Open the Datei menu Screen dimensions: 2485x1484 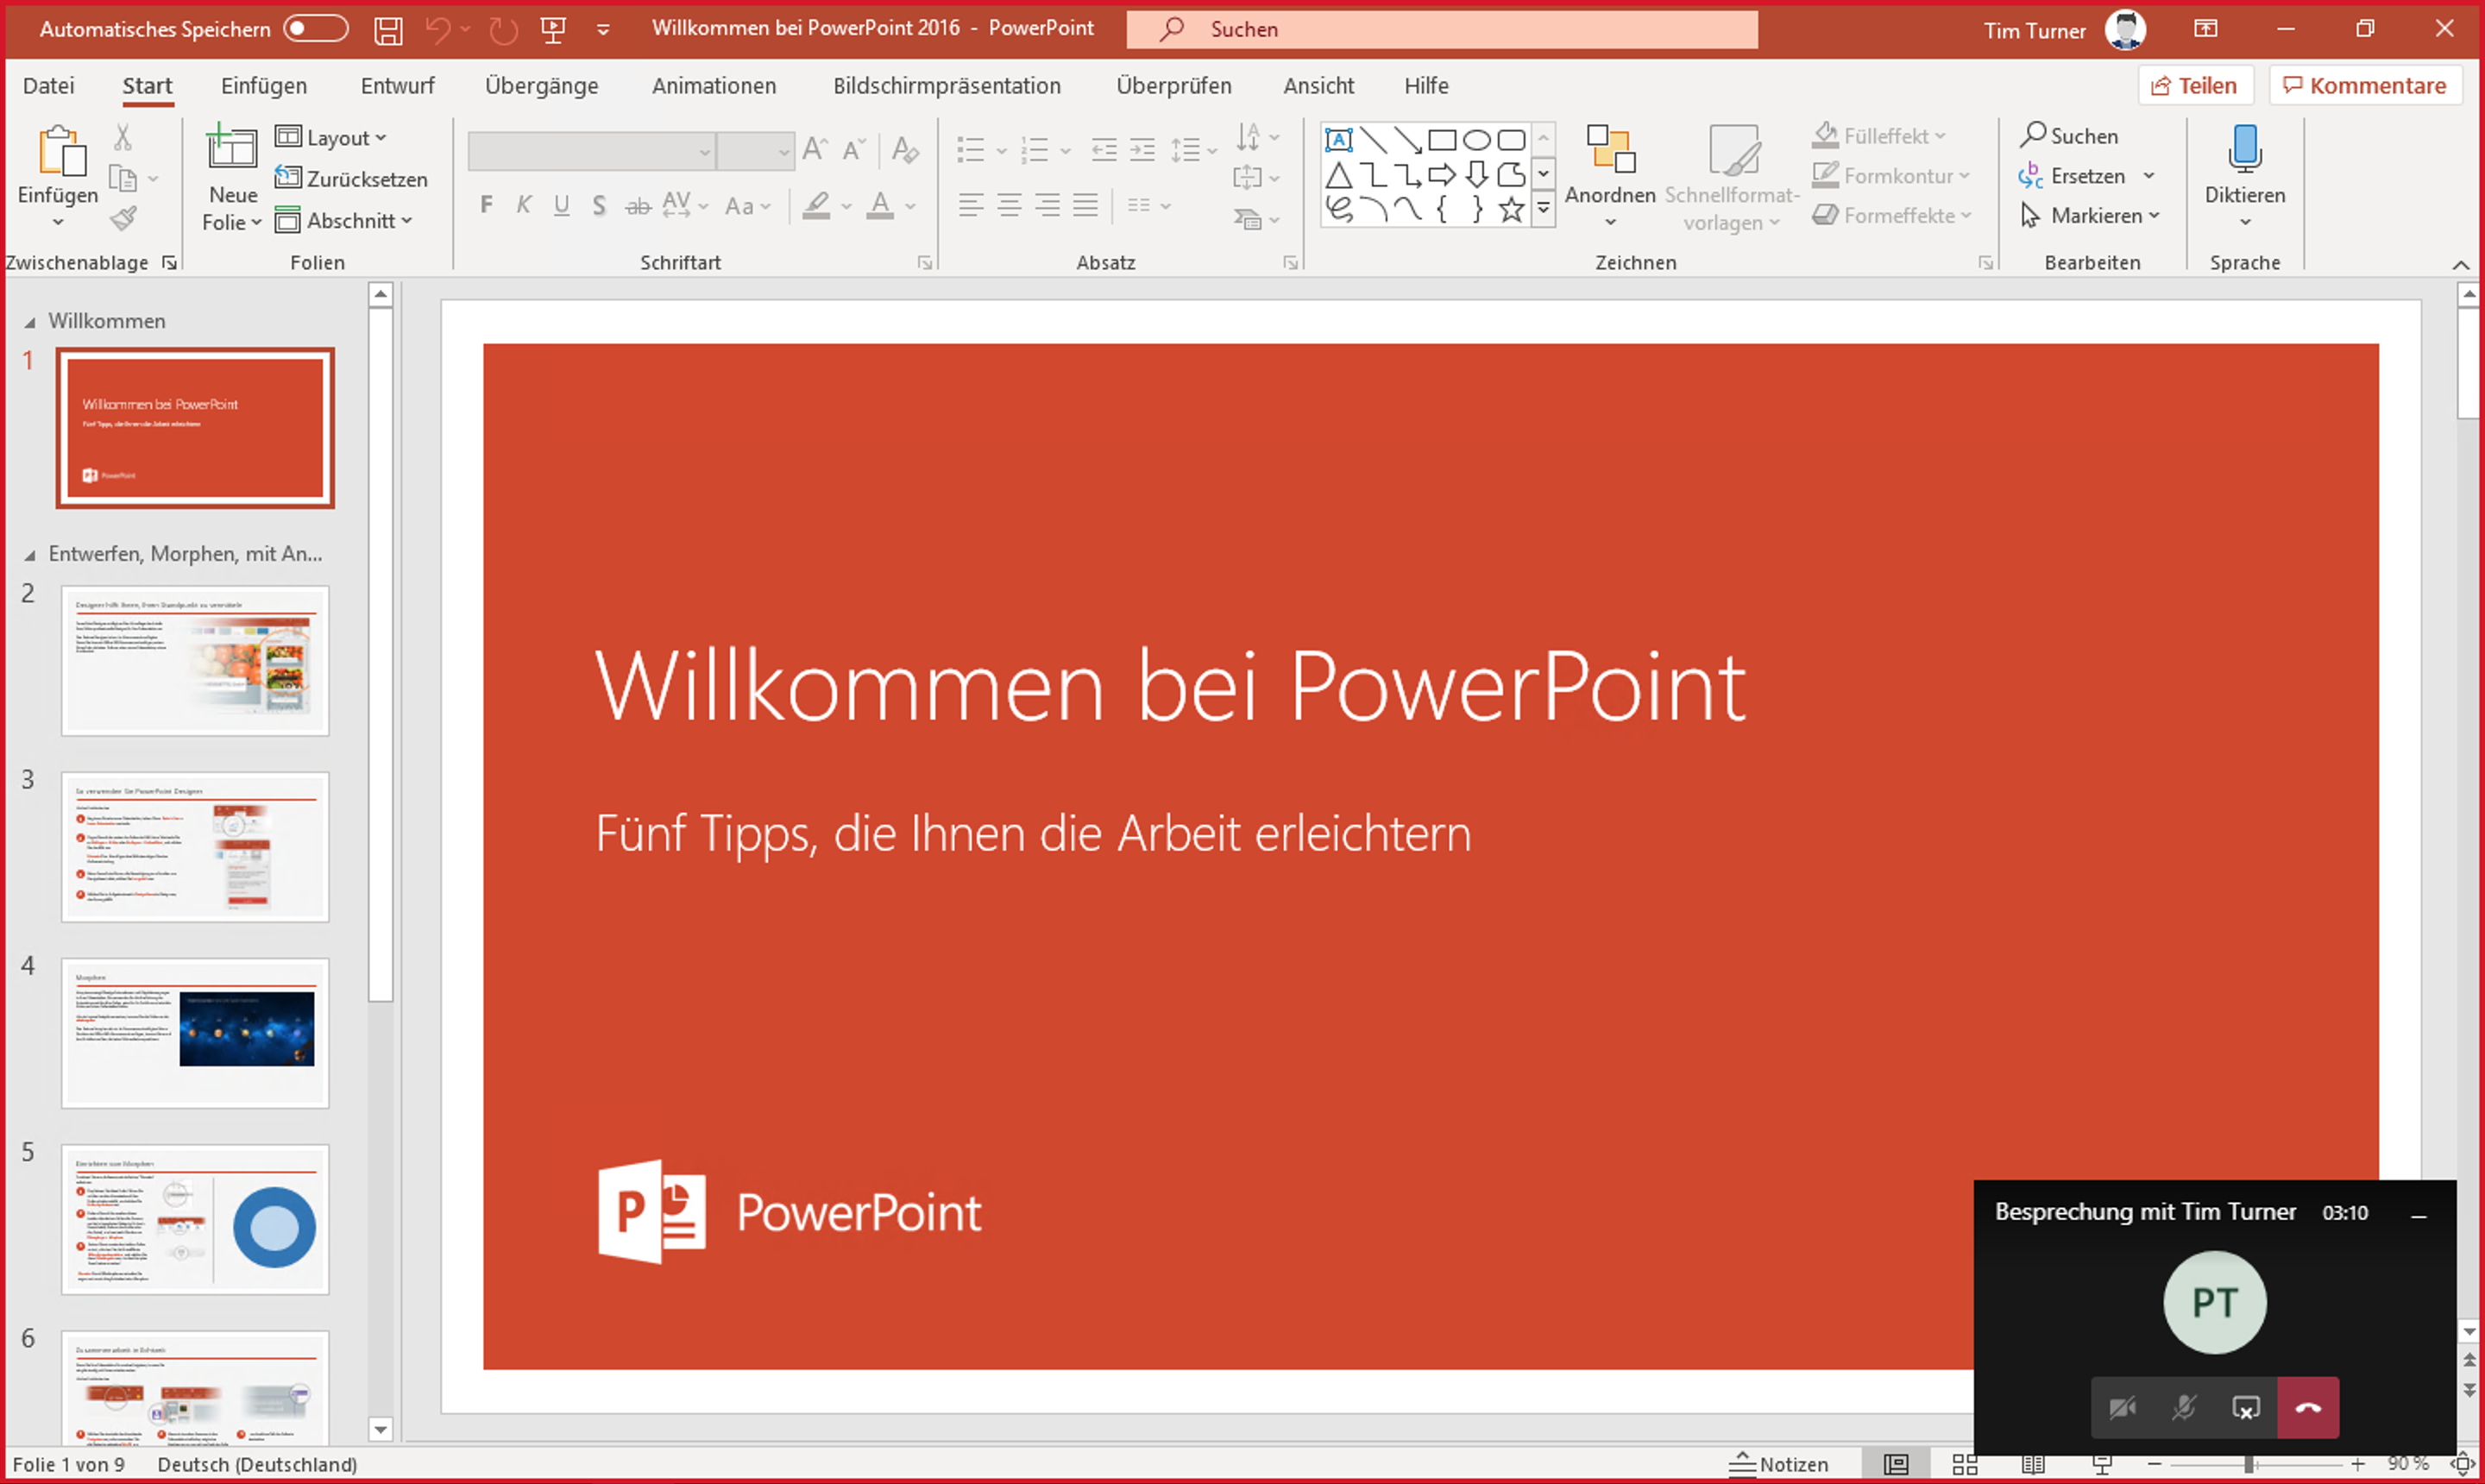click(x=48, y=86)
